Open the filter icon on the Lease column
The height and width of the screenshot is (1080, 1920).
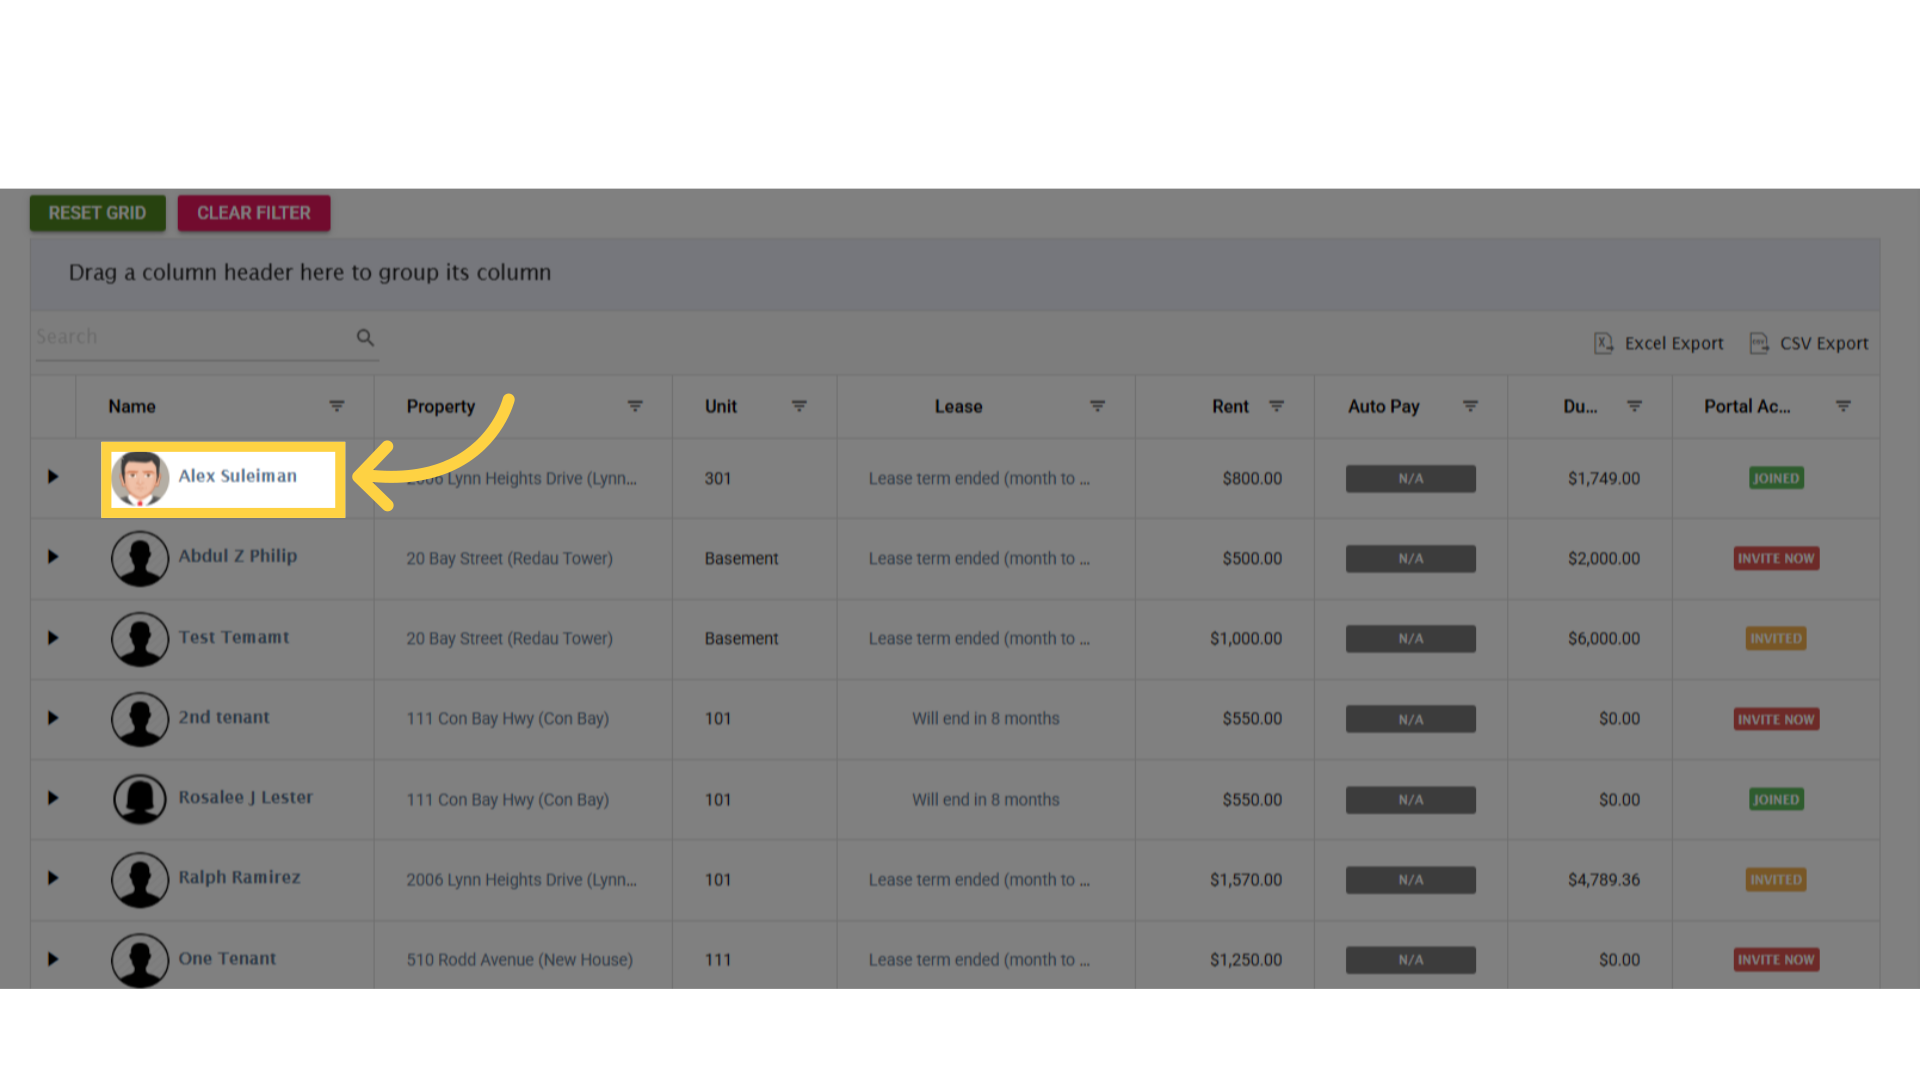pyautogui.click(x=1097, y=406)
